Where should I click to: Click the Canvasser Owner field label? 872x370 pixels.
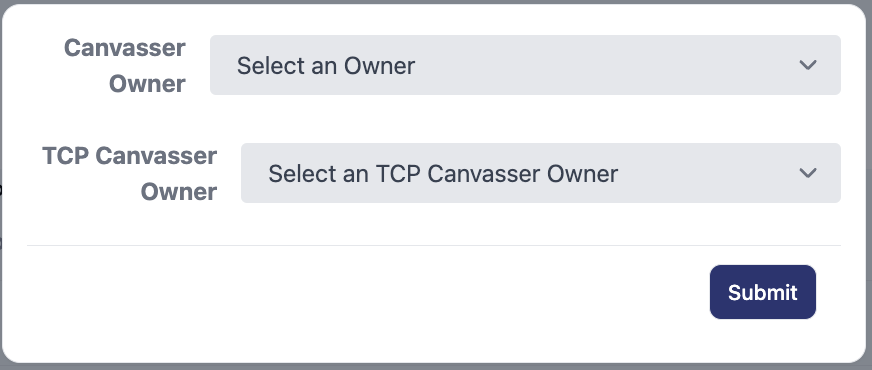pos(125,66)
